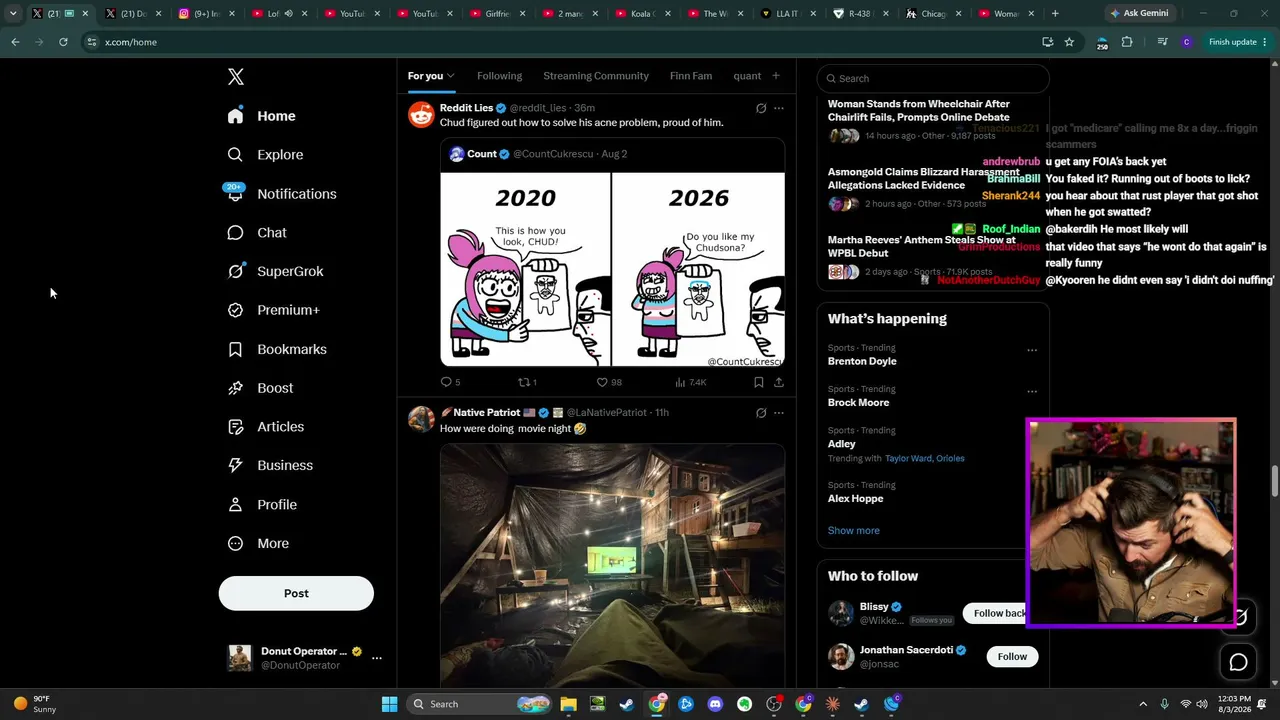Viewport: 1280px width, 720px height.
Task: Open a new browser tab
Action: click(x=1055, y=14)
